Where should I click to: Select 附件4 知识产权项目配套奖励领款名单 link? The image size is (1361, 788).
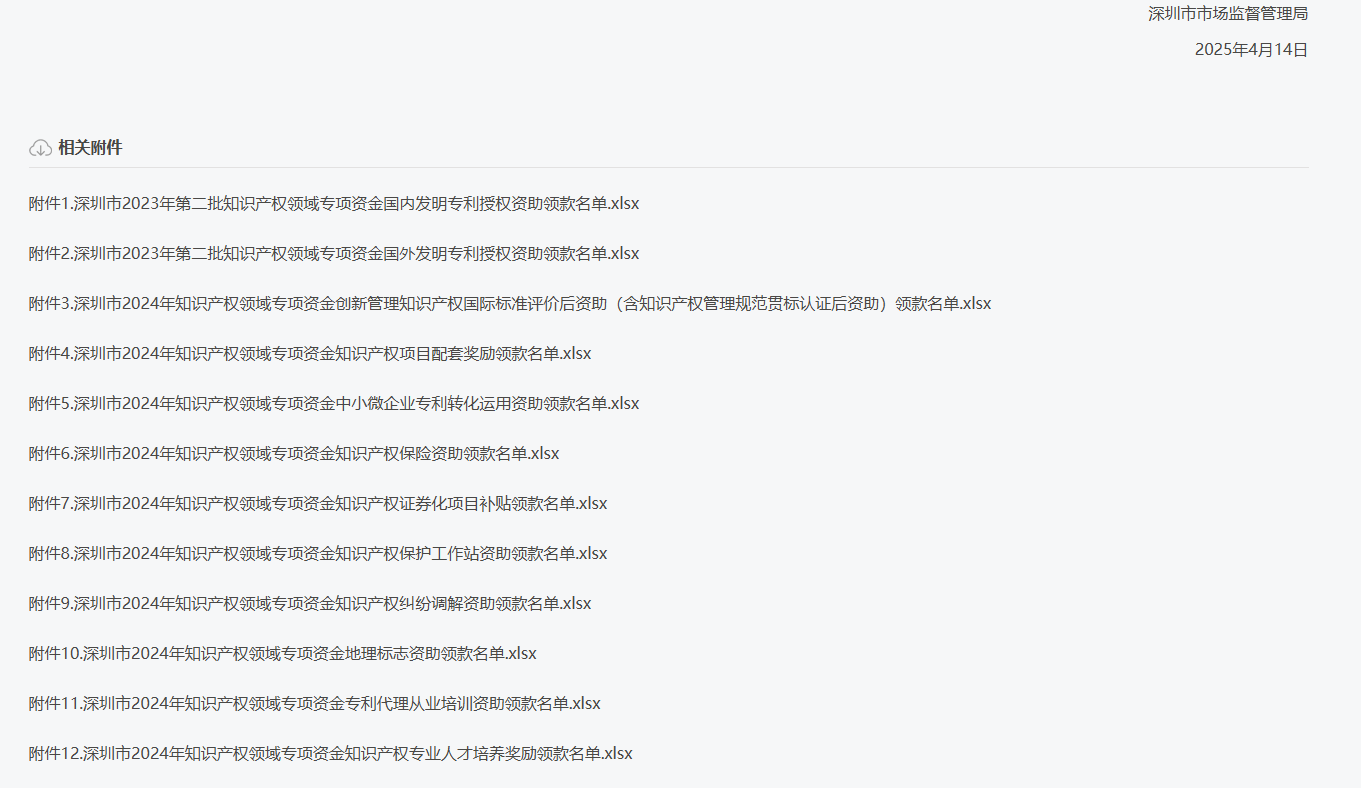pos(310,354)
